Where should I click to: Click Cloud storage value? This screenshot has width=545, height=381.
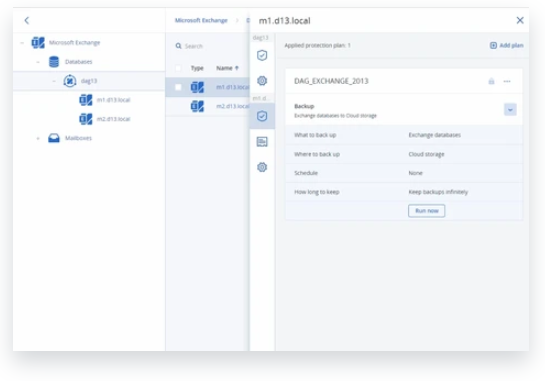pyautogui.click(x=426, y=154)
